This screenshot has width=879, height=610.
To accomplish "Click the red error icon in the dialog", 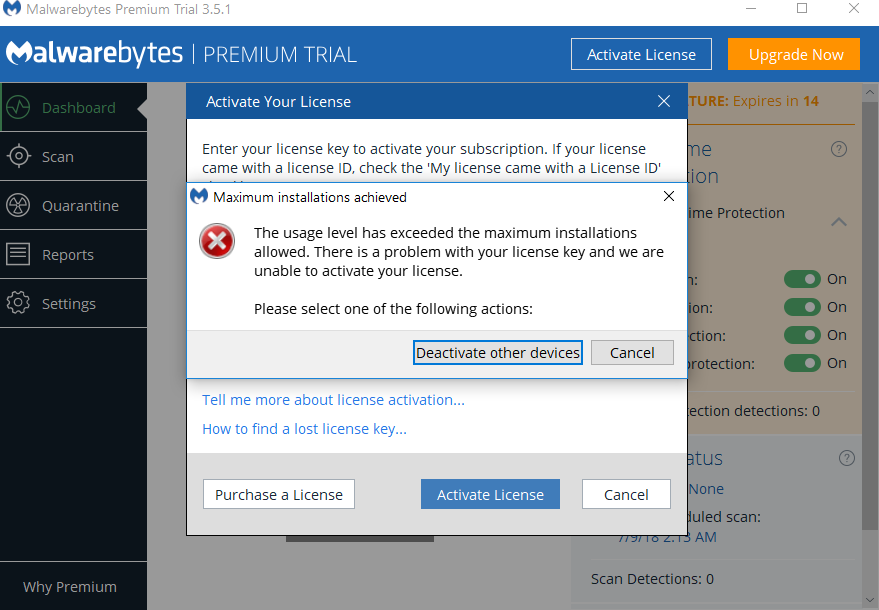I will coord(217,241).
